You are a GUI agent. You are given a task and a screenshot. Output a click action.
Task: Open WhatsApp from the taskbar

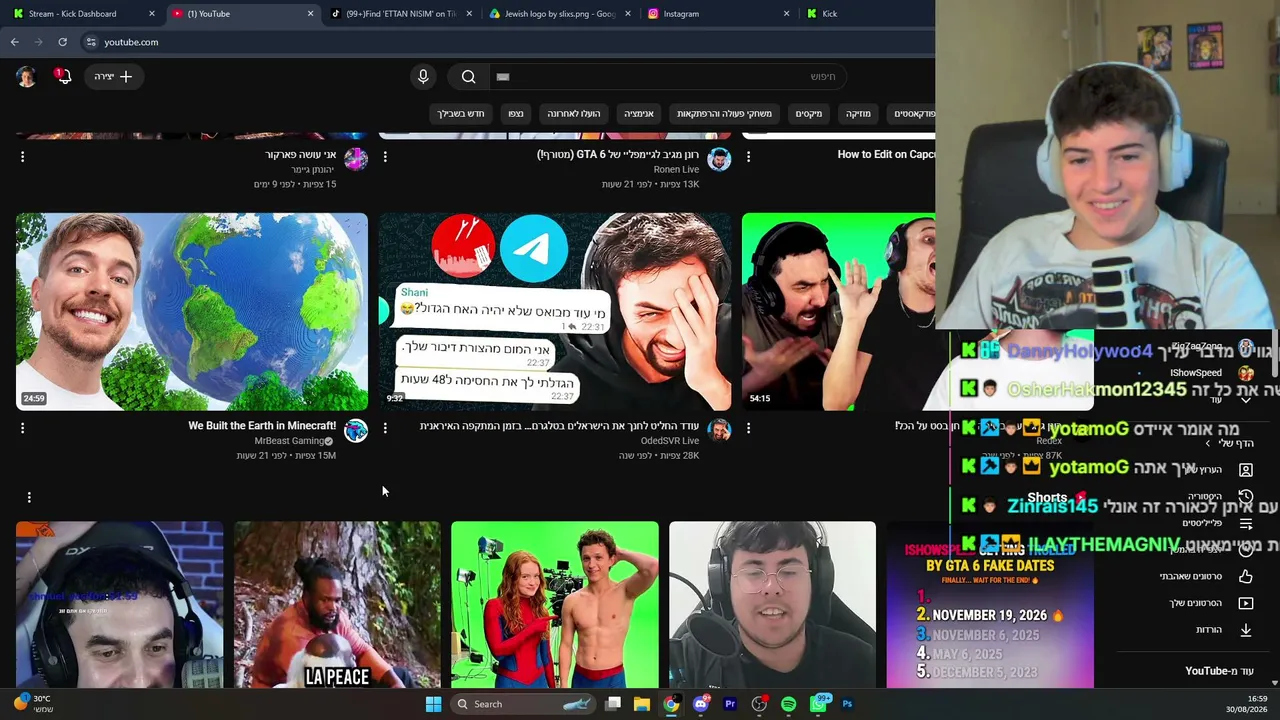818,704
